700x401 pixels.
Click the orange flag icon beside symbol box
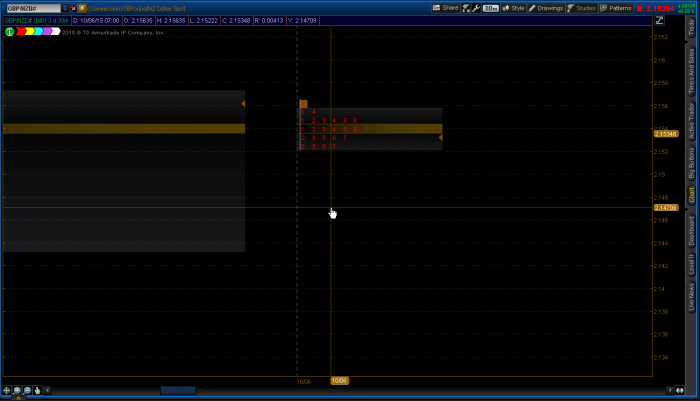coord(80,8)
